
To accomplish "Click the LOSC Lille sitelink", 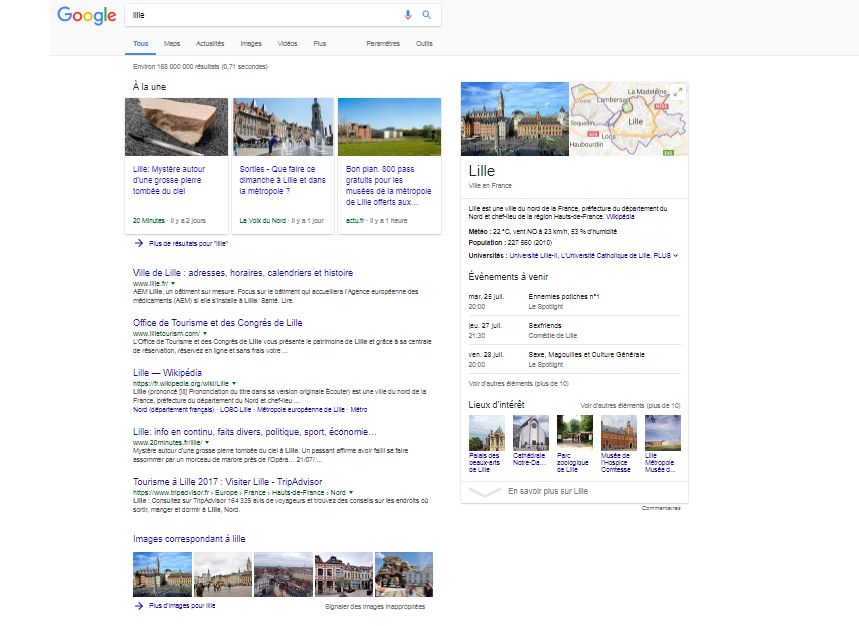I will pos(235,410).
